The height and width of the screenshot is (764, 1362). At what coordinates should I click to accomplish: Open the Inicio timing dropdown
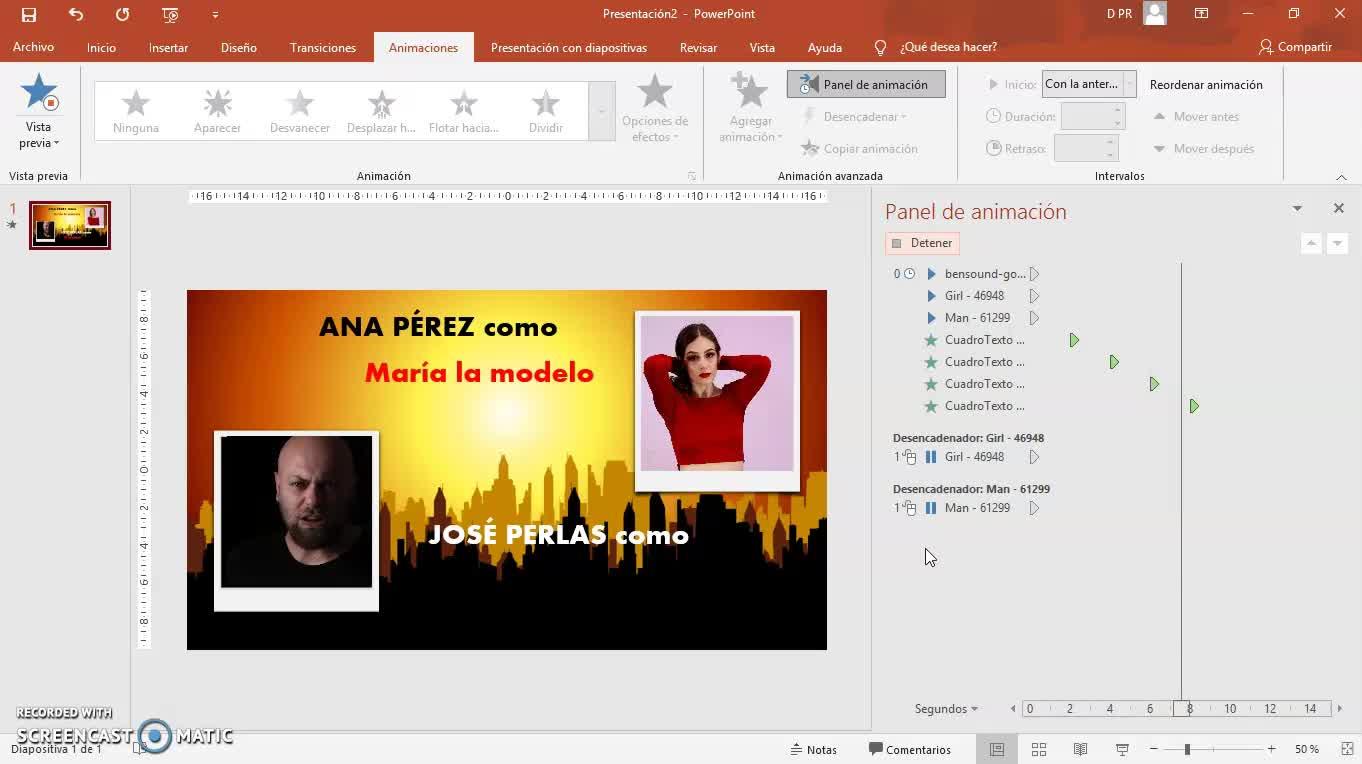(1129, 85)
